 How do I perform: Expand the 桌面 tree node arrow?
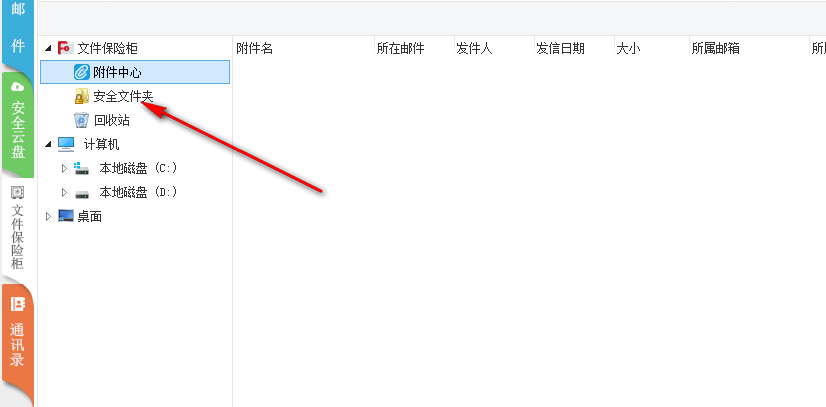(x=48, y=216)
